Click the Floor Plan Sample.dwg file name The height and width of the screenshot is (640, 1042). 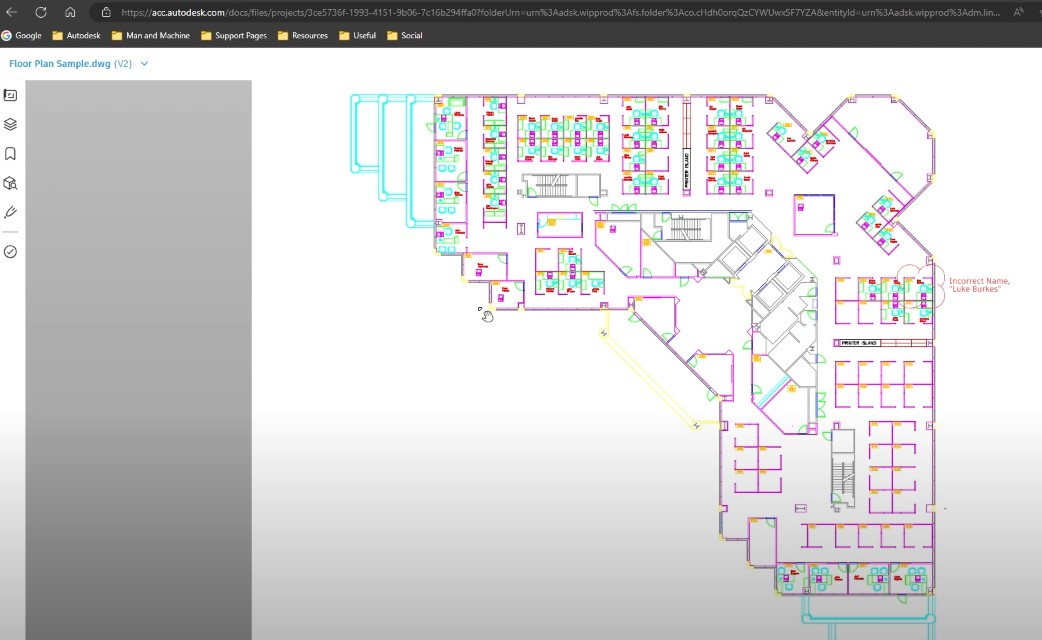coord(60,62)
